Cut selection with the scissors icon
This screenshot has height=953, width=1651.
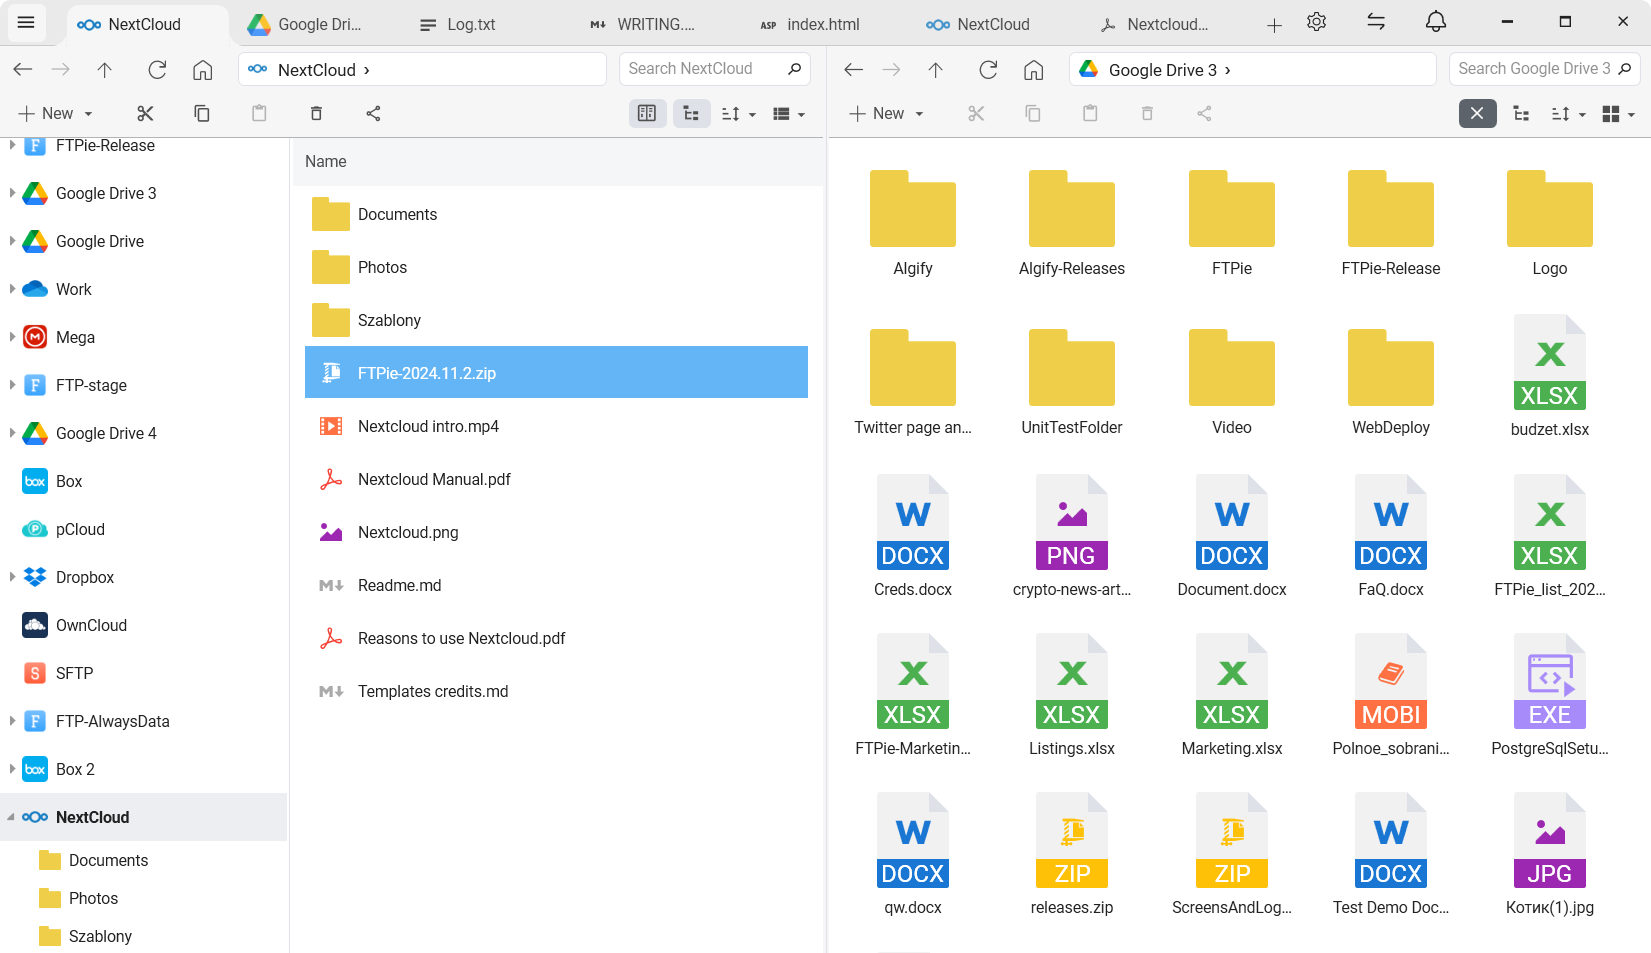(145, 113)
